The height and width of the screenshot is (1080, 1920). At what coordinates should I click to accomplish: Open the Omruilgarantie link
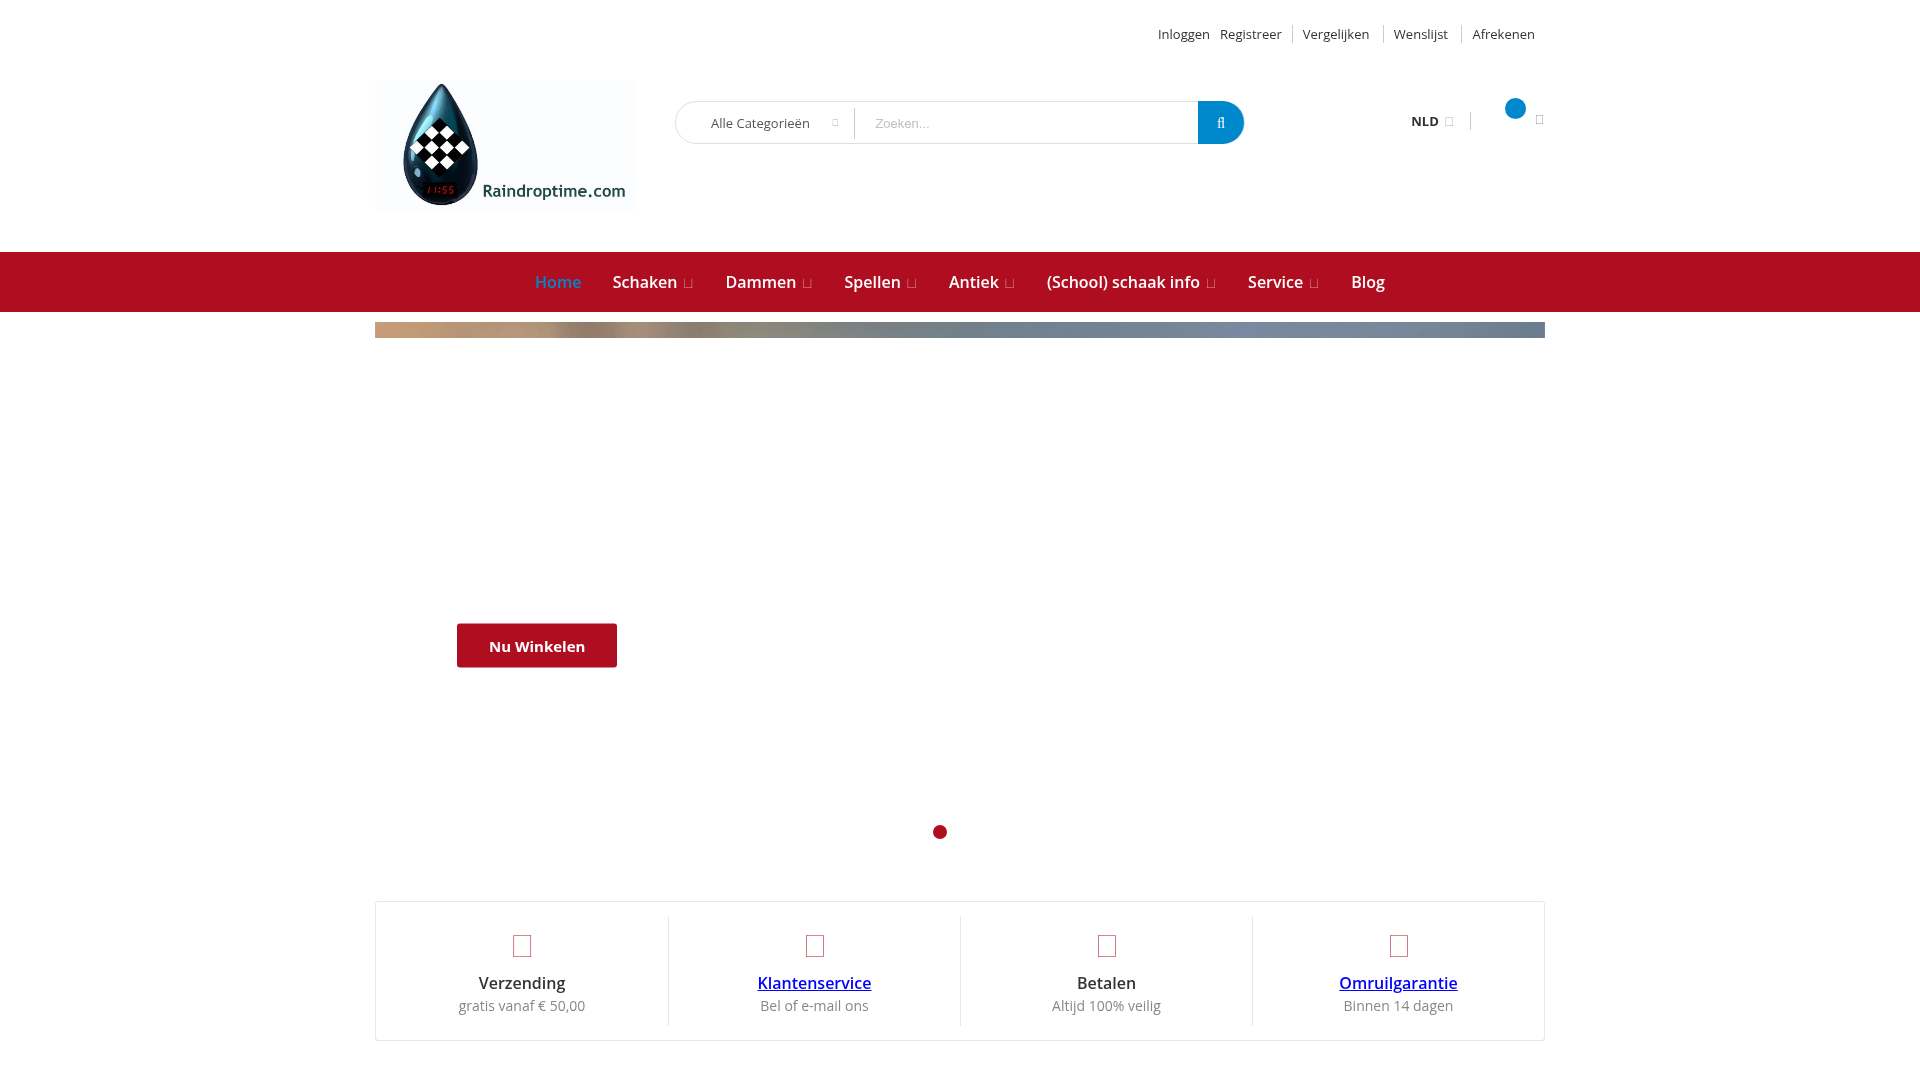click(1398, 983)
